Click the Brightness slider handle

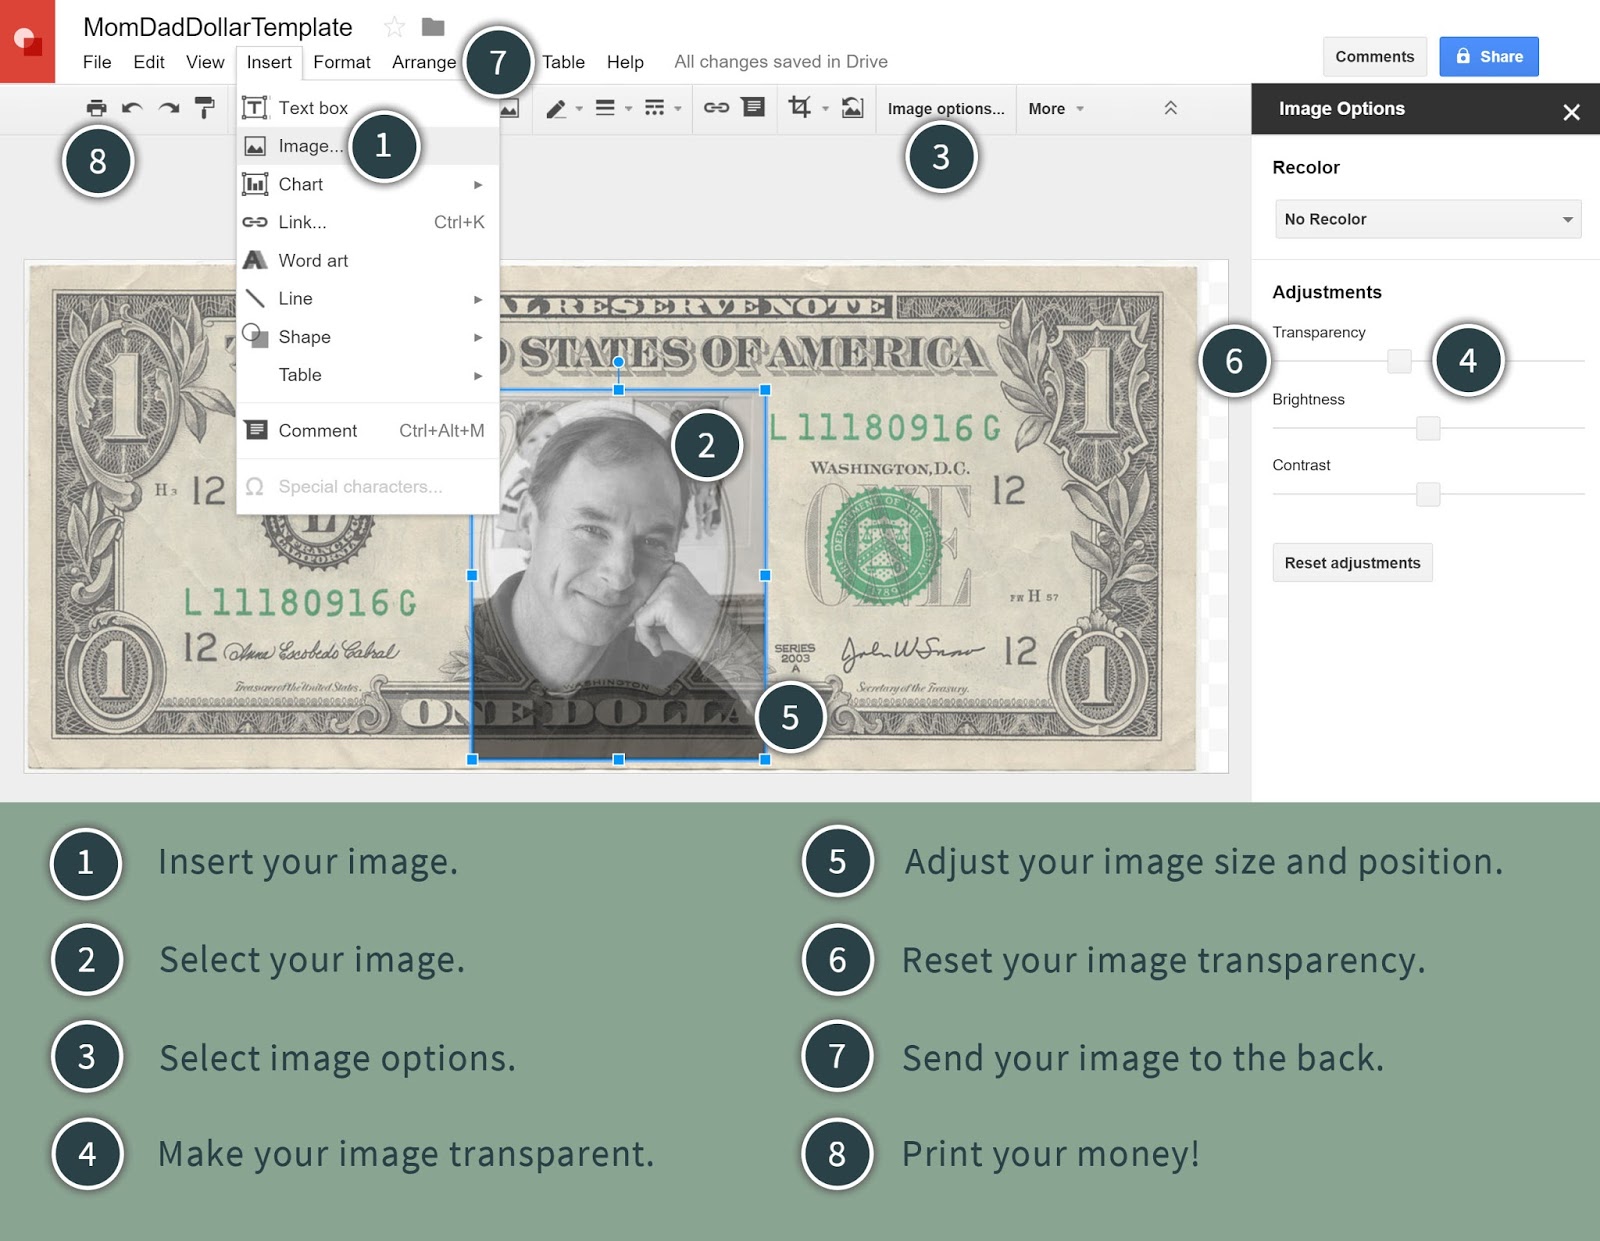point(1428,428)
